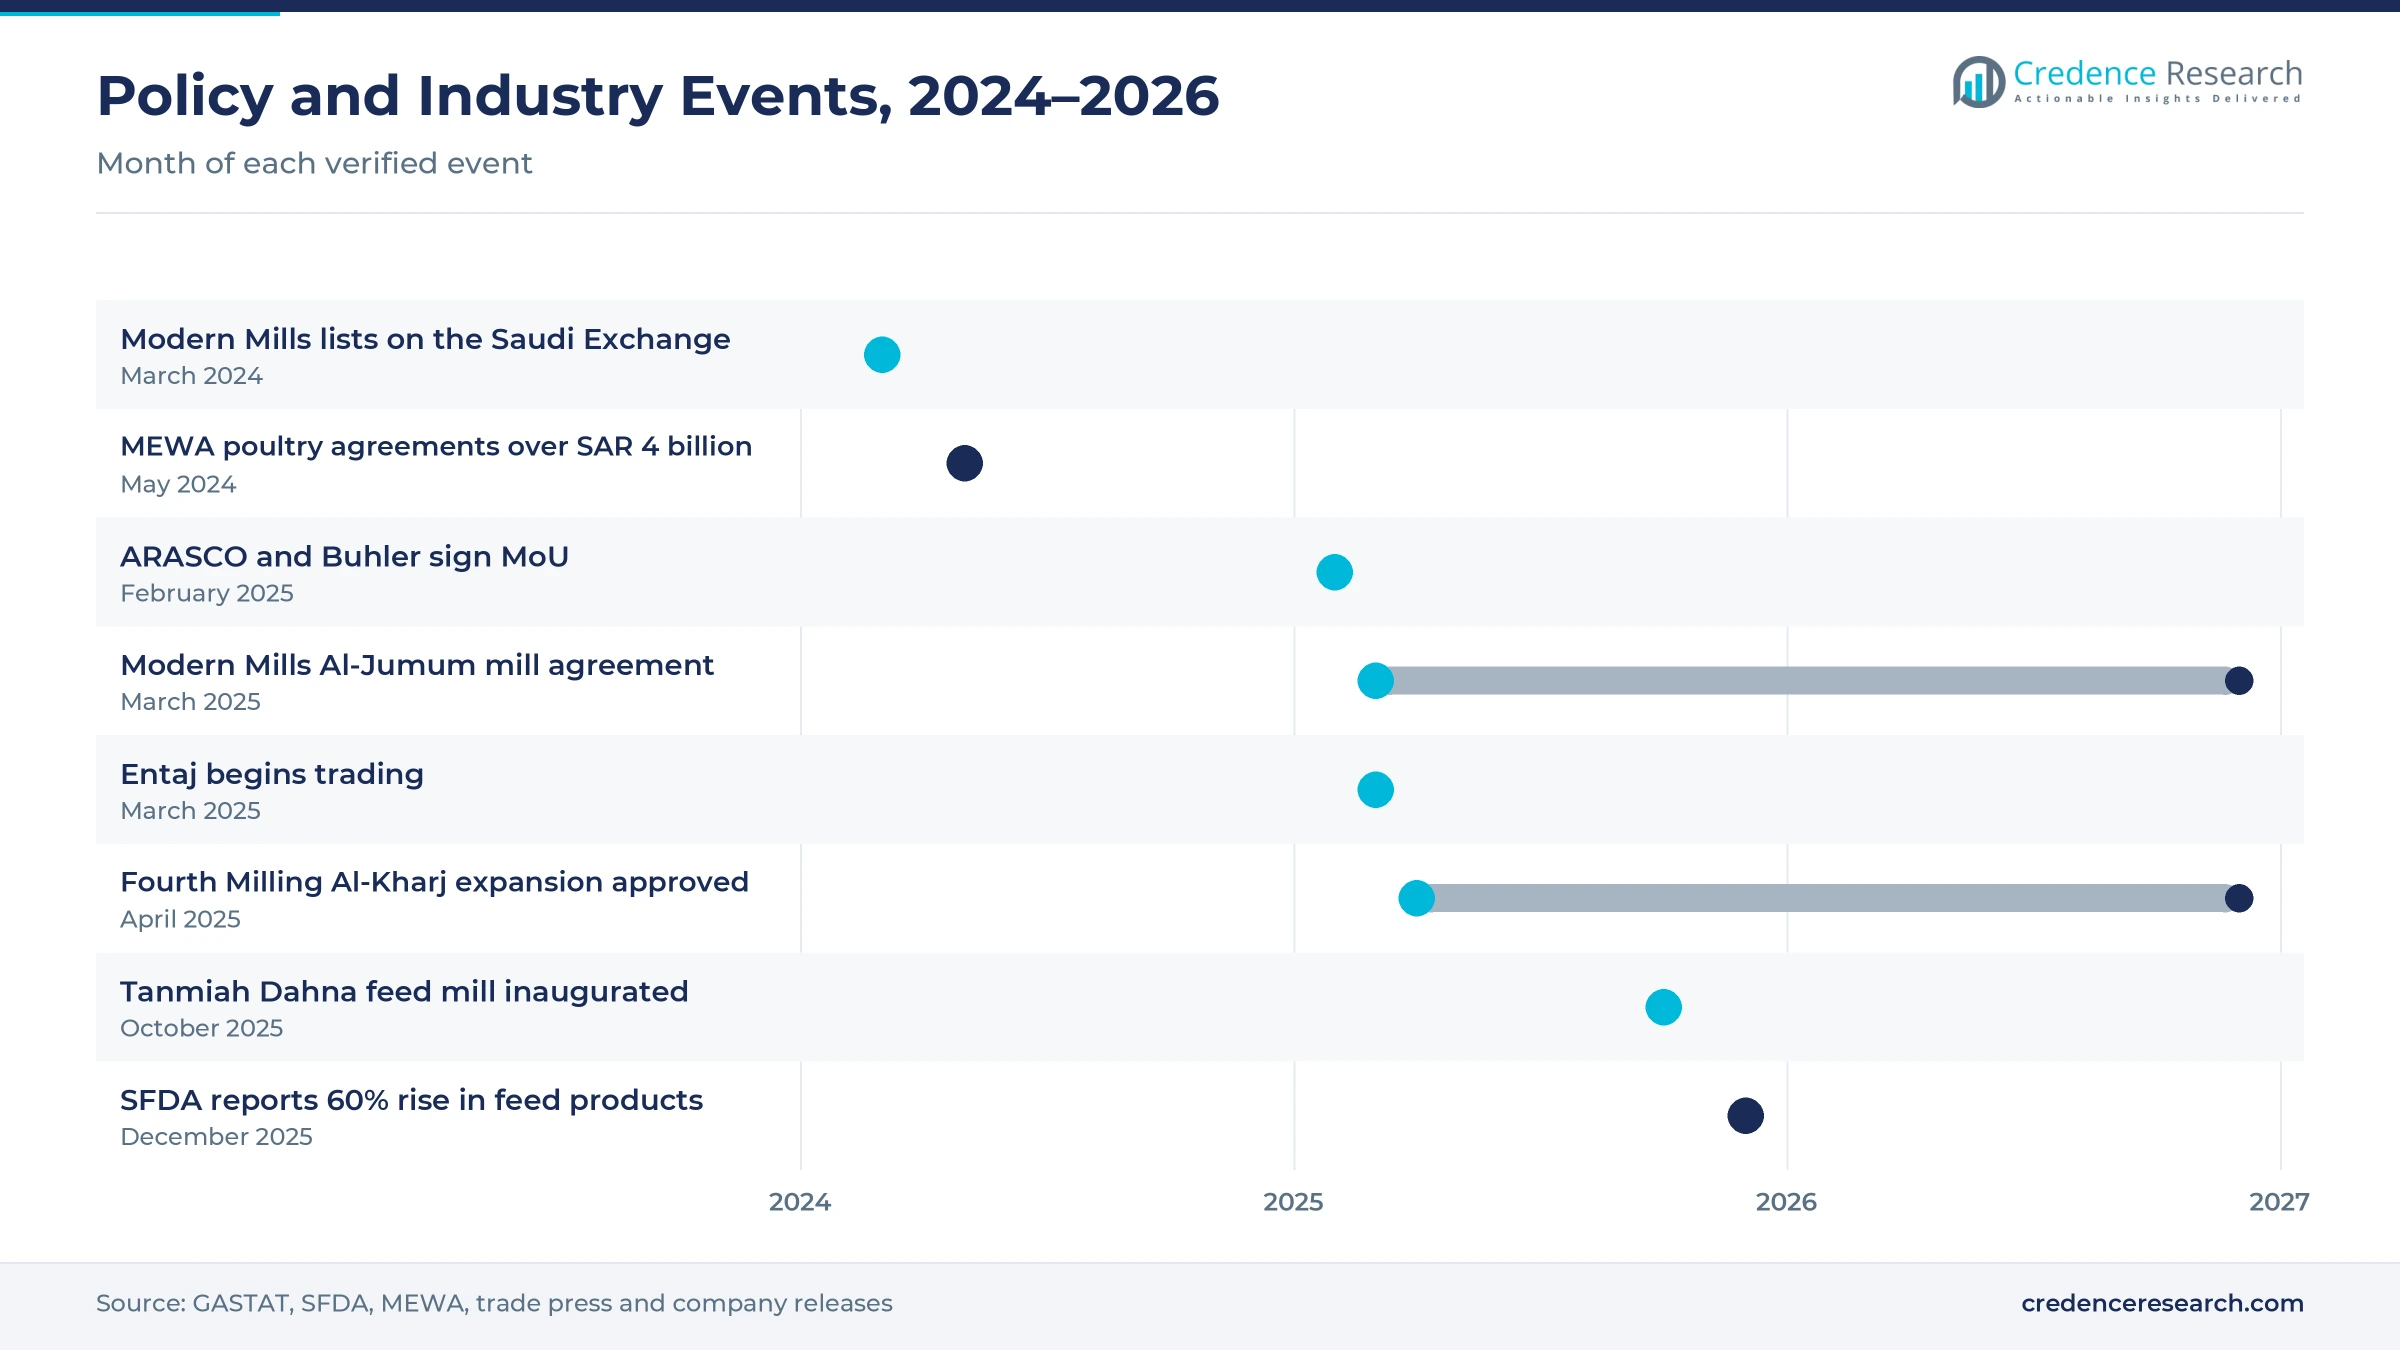
Task: Click 'Modern Mills lists on the Saudi Exchange' label
Action: 425,339
